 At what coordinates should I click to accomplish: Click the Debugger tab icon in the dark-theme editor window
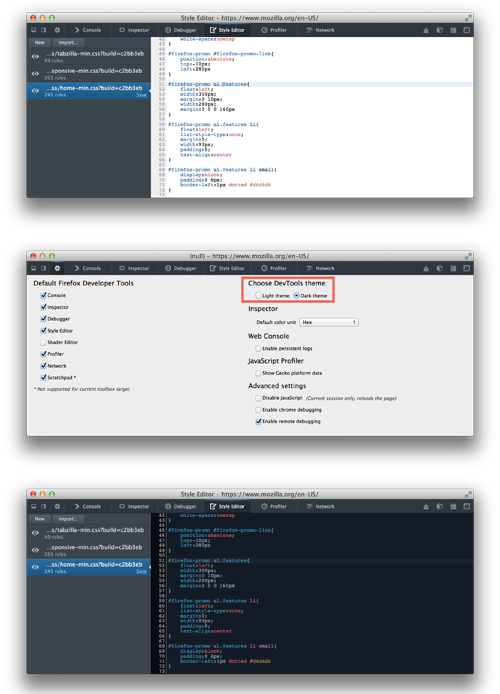point(168,506)
